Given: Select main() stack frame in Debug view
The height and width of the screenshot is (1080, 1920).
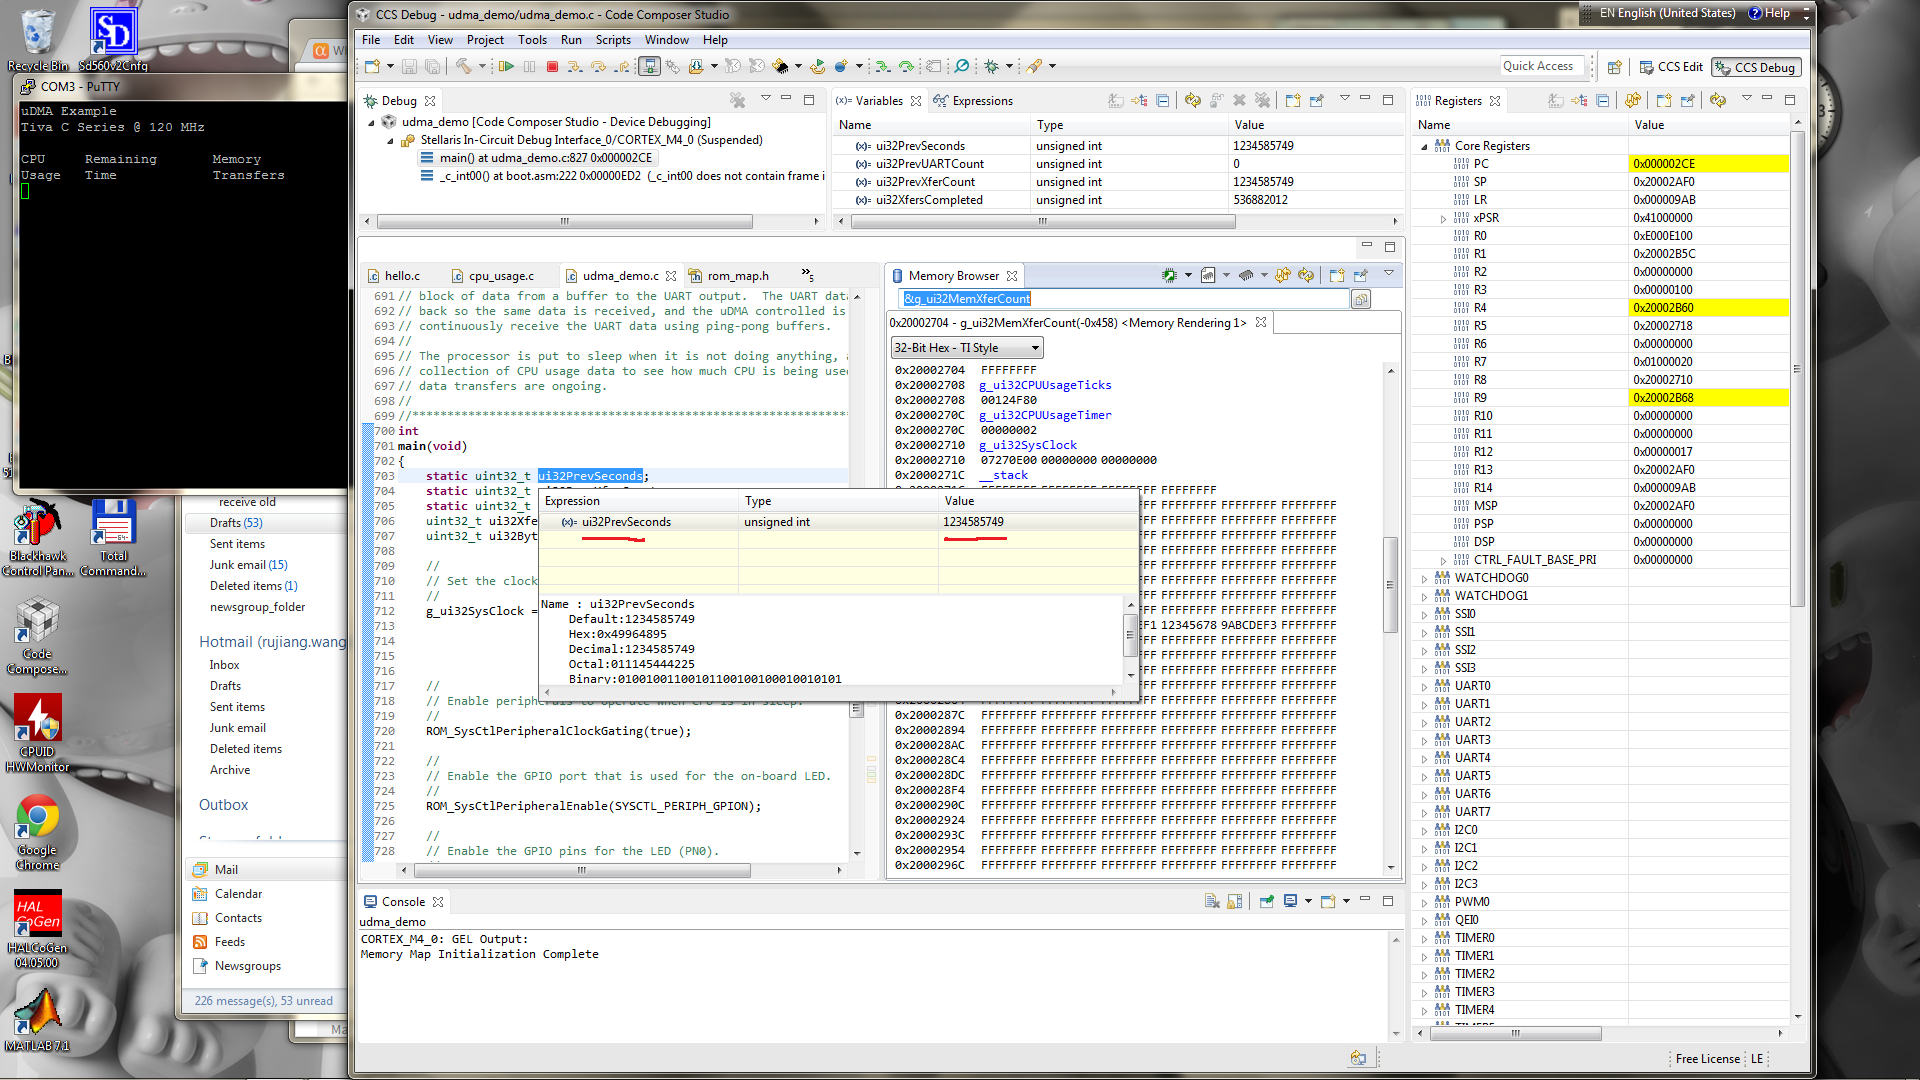Looking at the screenshot, I should click(545, 158).
